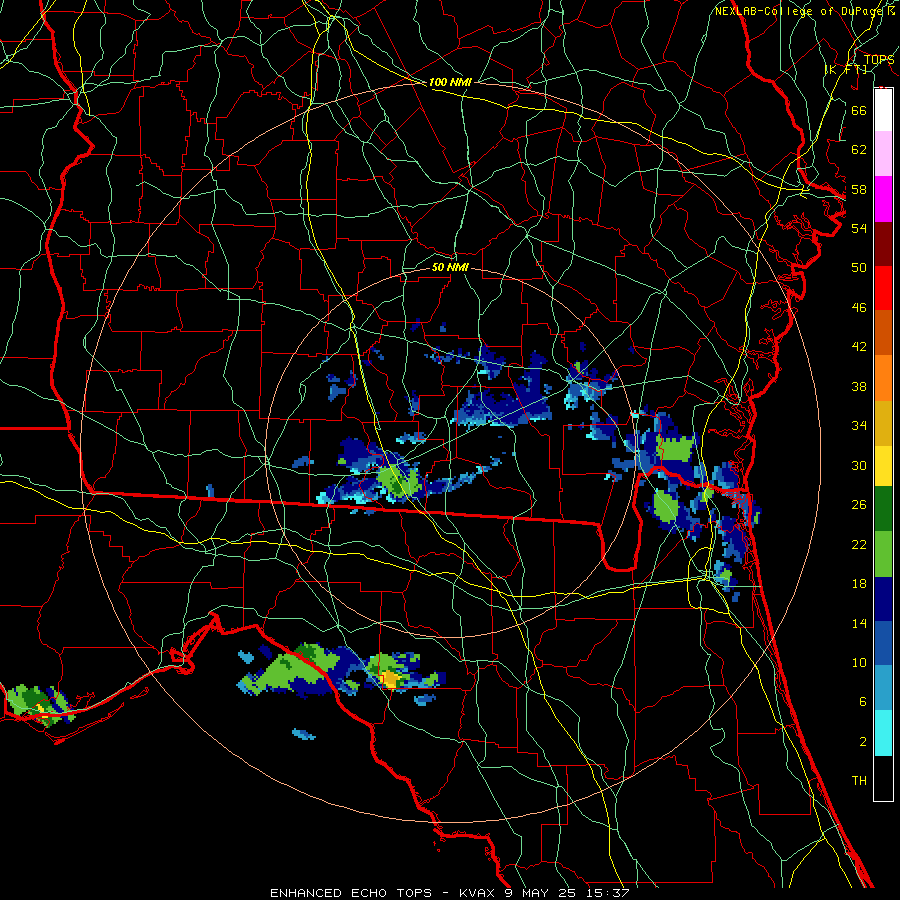900x900 pixels.
Task: Click the light pink legend swatch
Action: [883, 153]
